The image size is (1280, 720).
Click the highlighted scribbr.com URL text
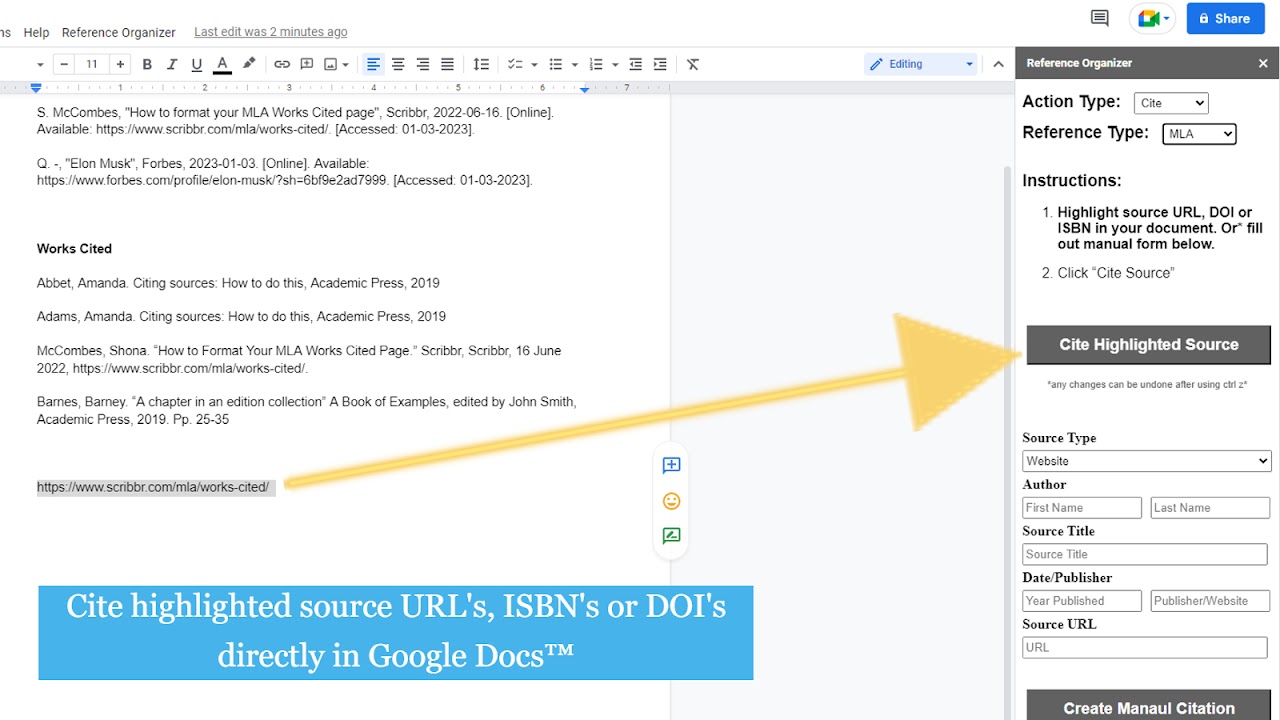click(153, 488)
